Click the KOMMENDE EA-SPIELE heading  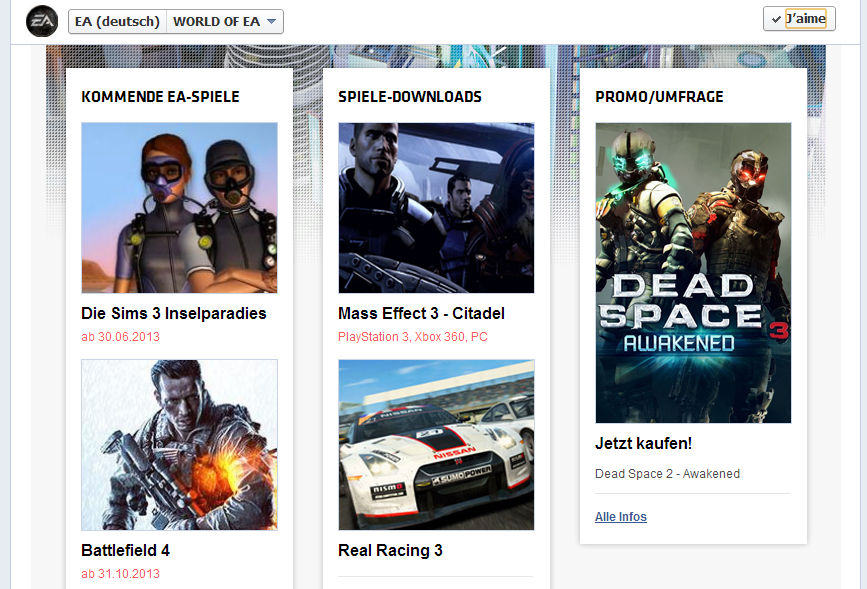[160, 97]
